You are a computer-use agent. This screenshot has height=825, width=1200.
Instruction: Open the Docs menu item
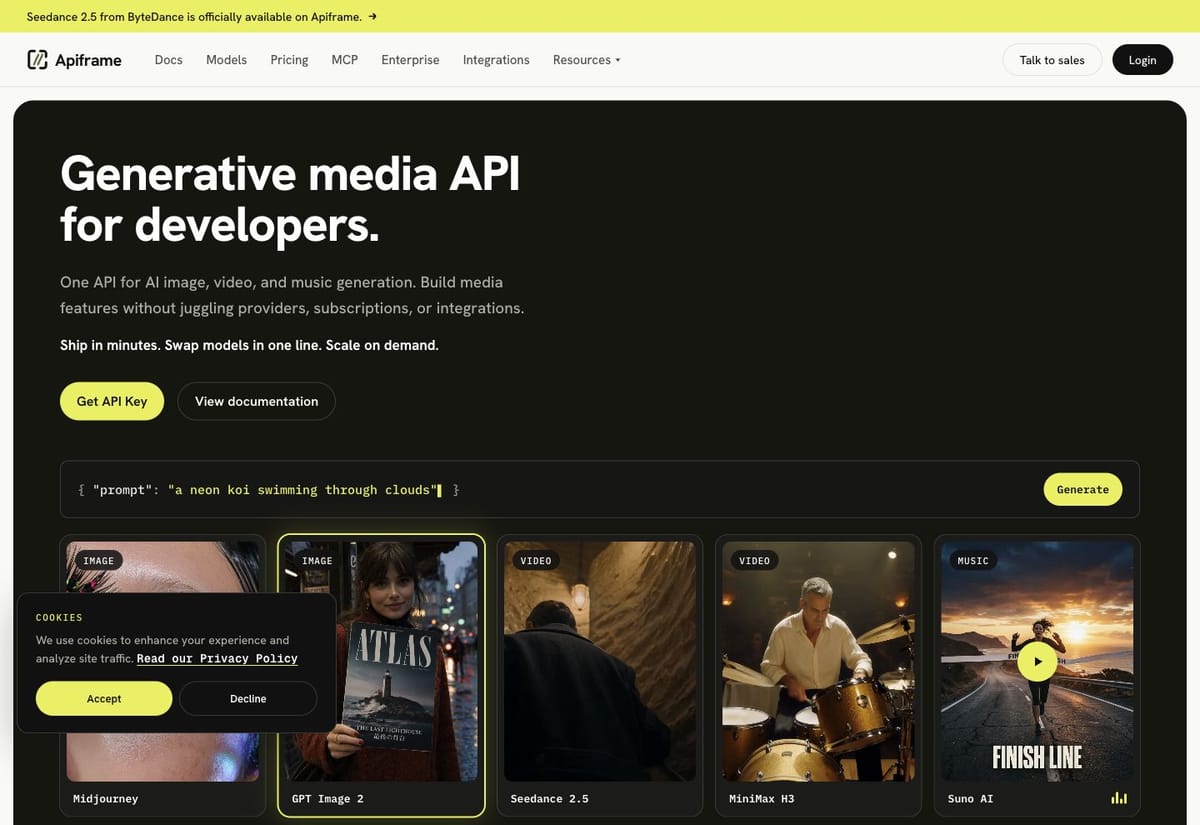(x=168, y=60)
